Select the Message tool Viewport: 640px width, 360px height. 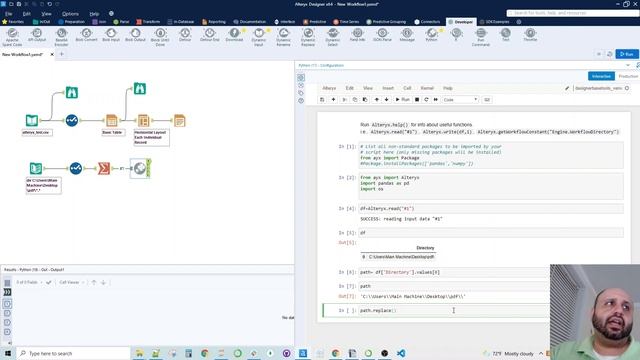[x=407, y=35]
